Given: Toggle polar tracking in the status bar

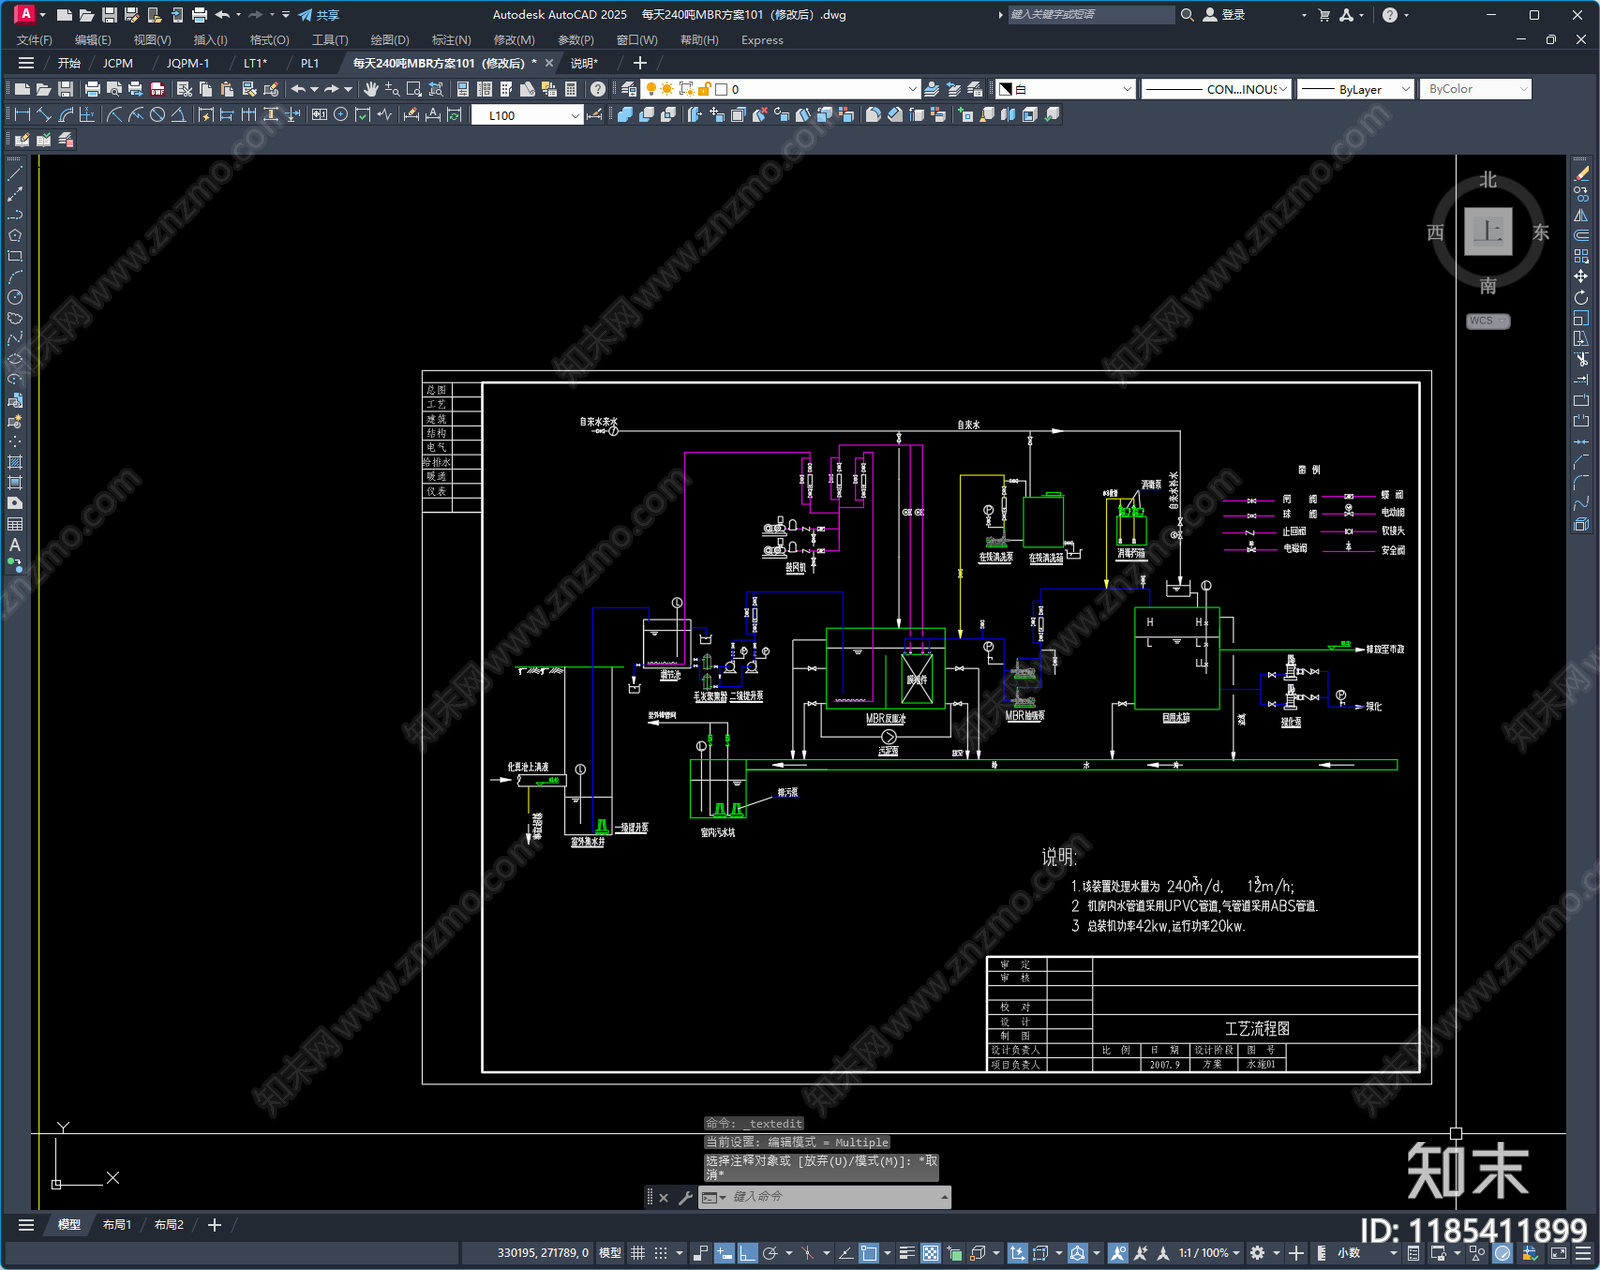Looking at the screenshot, I should (770, 1253).
